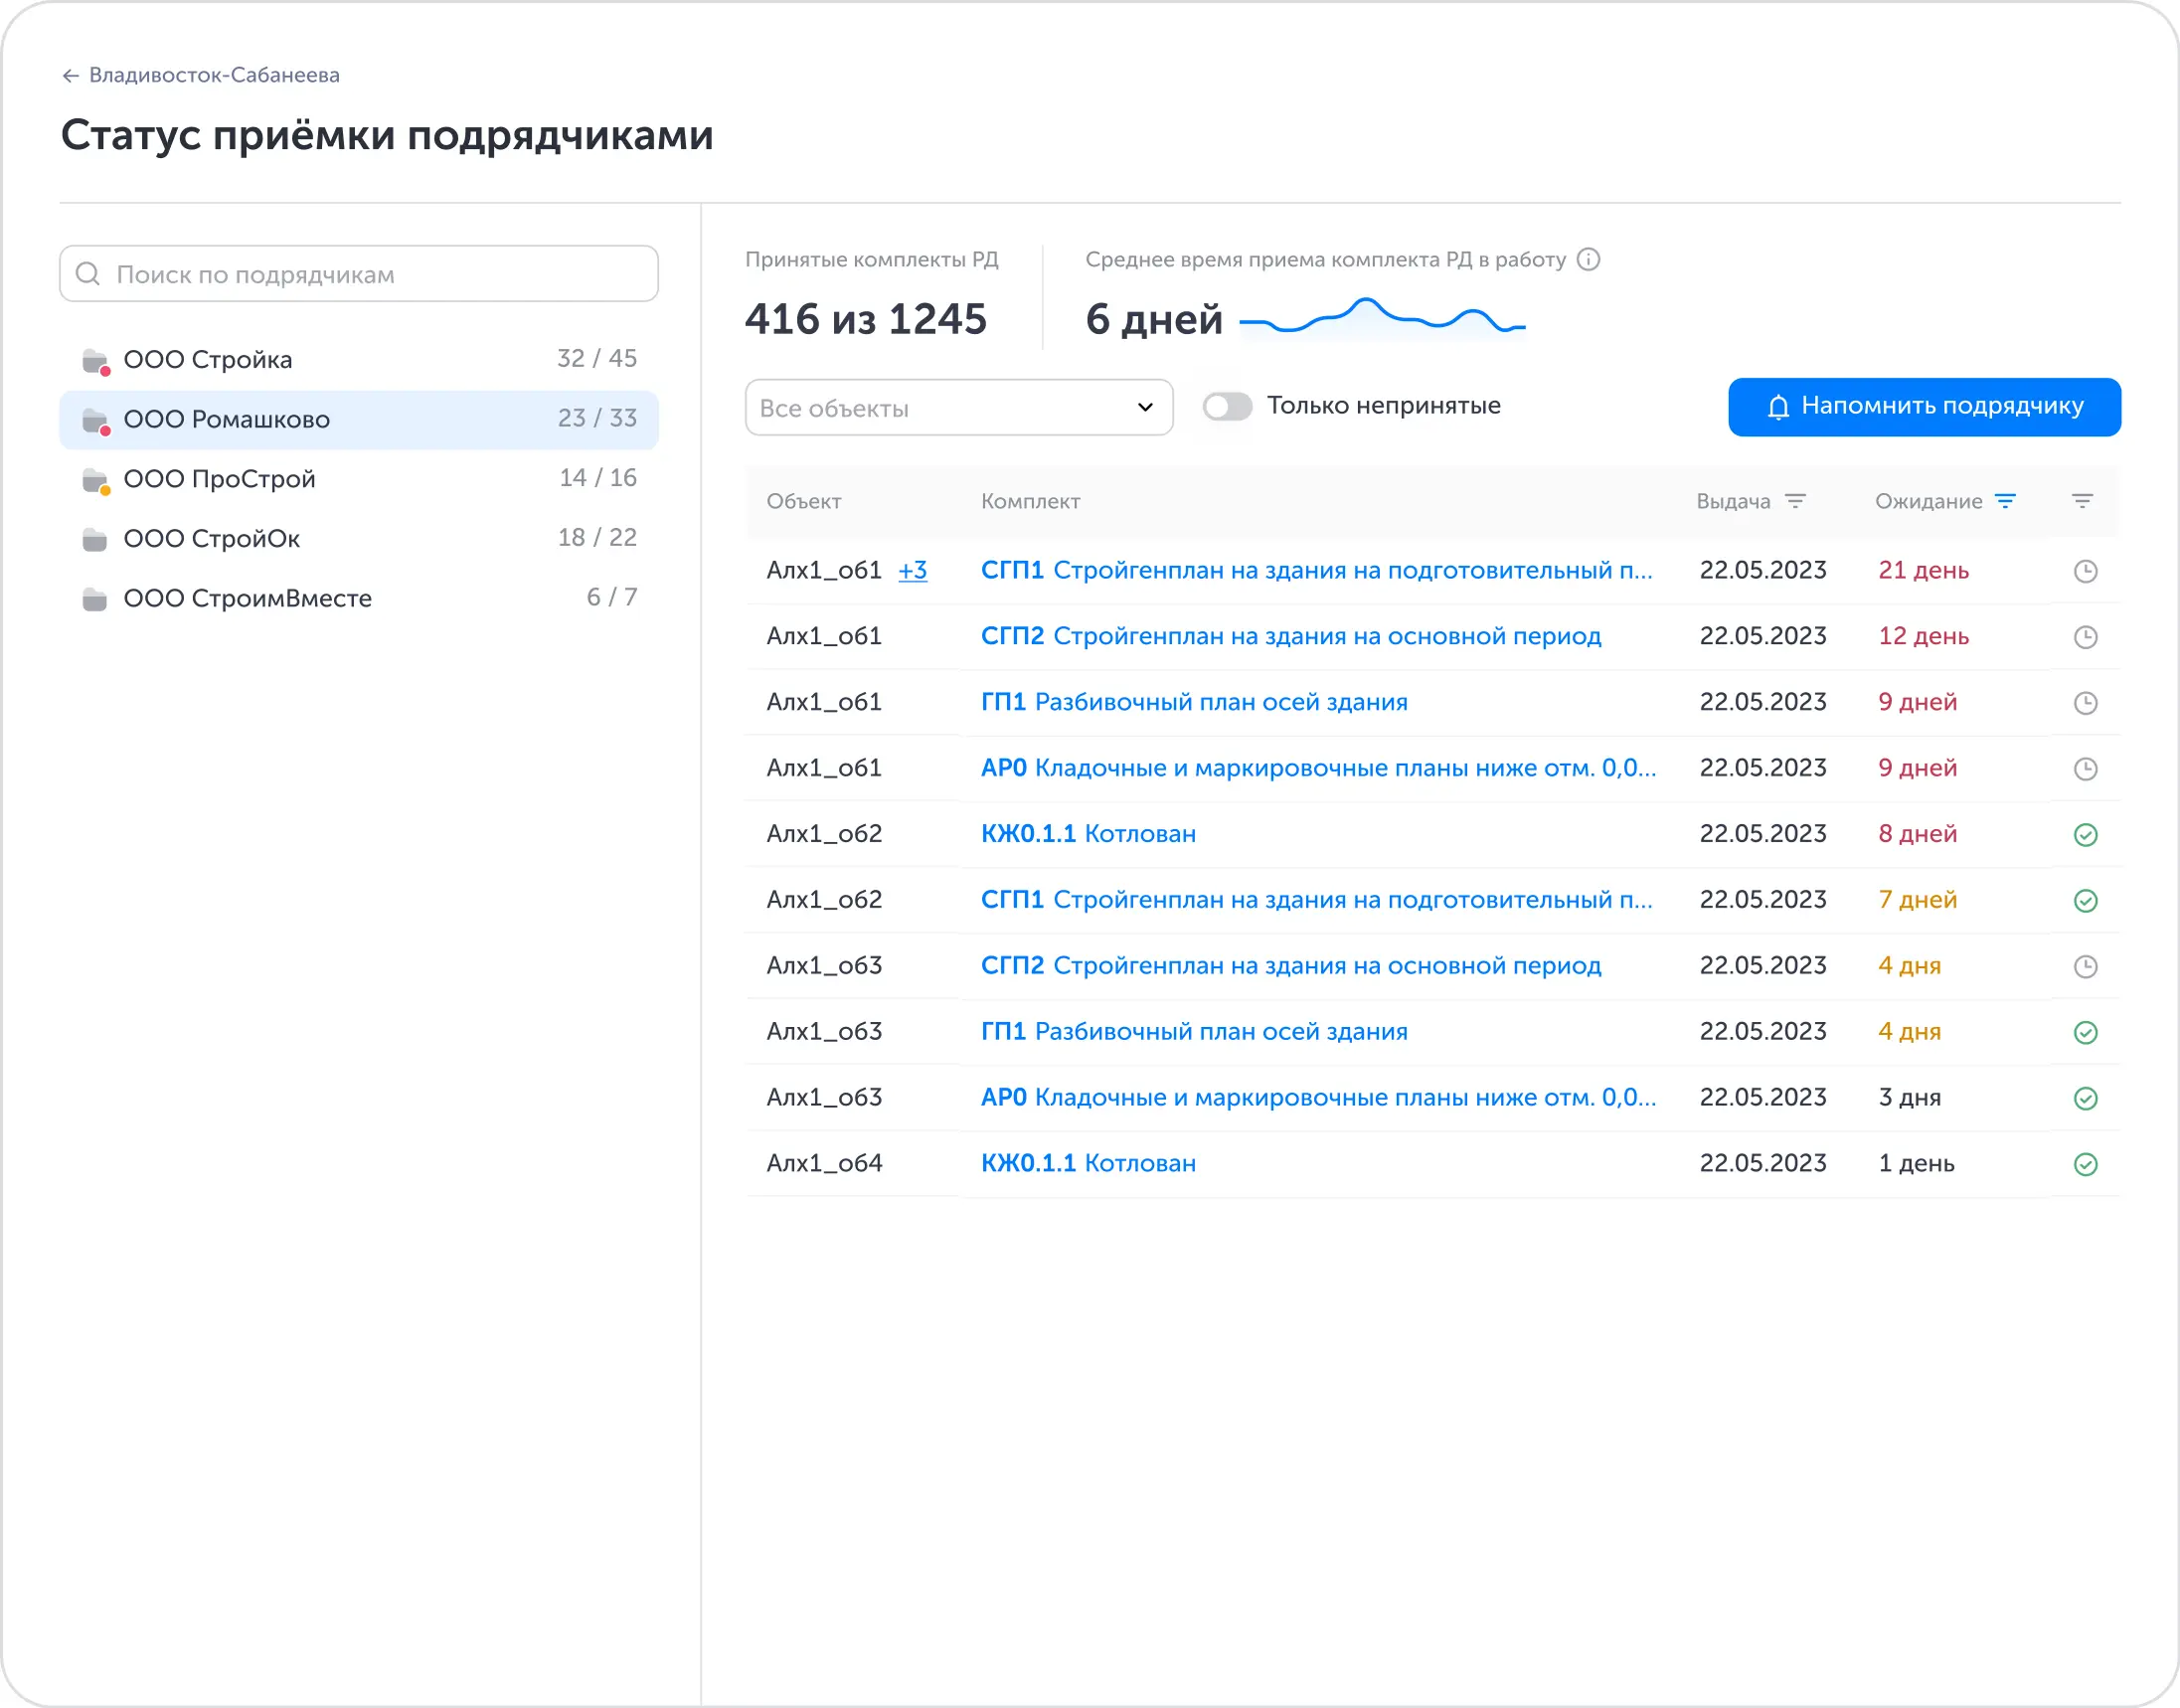The height and width of the screenshot is (1708, 2180).
Task: Click the bell icon in remind button
Action: (x=1778, y=407)
